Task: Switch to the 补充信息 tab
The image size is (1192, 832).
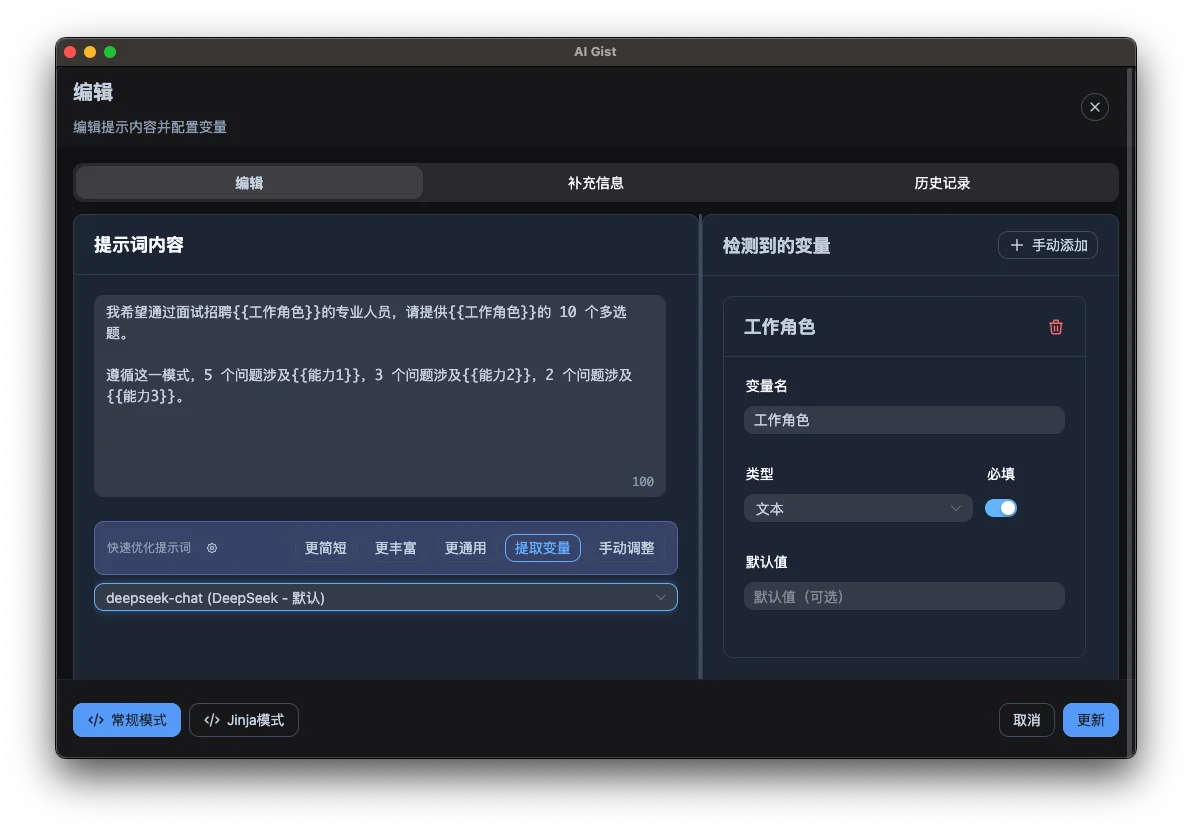Action: (x=595, y=182)
